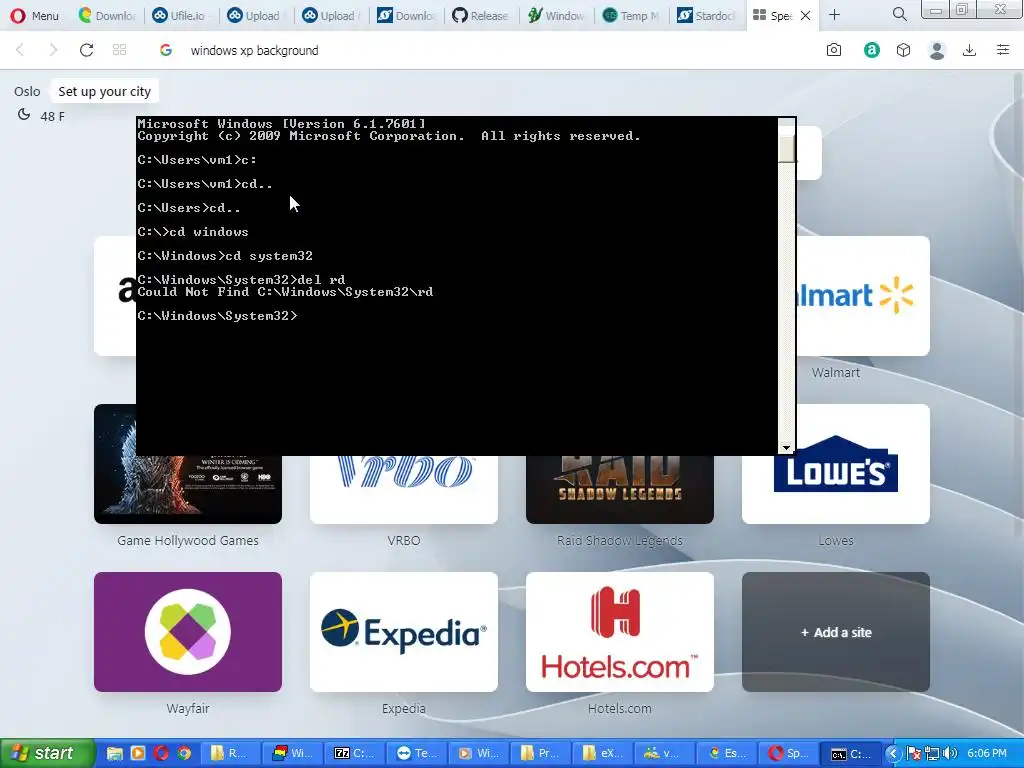The height and width of the screenshot is (768, 1024).
Task: Open the Wayfair speed dial tile
Action: [x=188, y=632]
